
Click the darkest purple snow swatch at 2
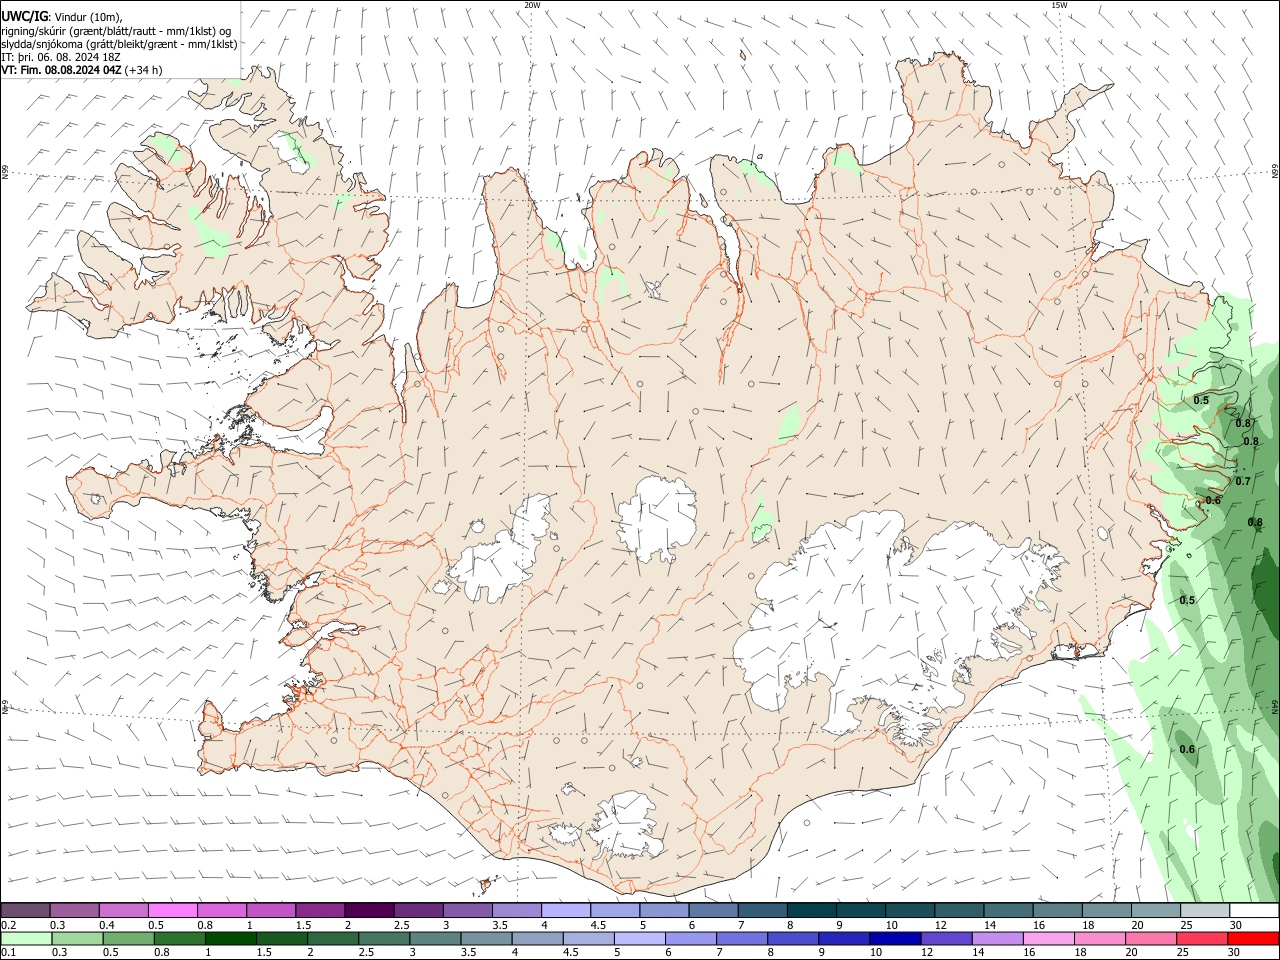(369, 911)
